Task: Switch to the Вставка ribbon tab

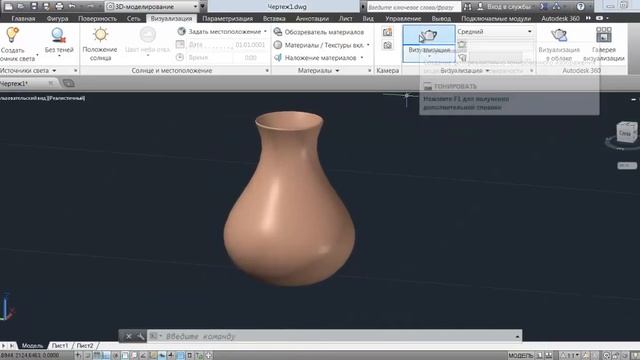Action: (x=274, y=18)
